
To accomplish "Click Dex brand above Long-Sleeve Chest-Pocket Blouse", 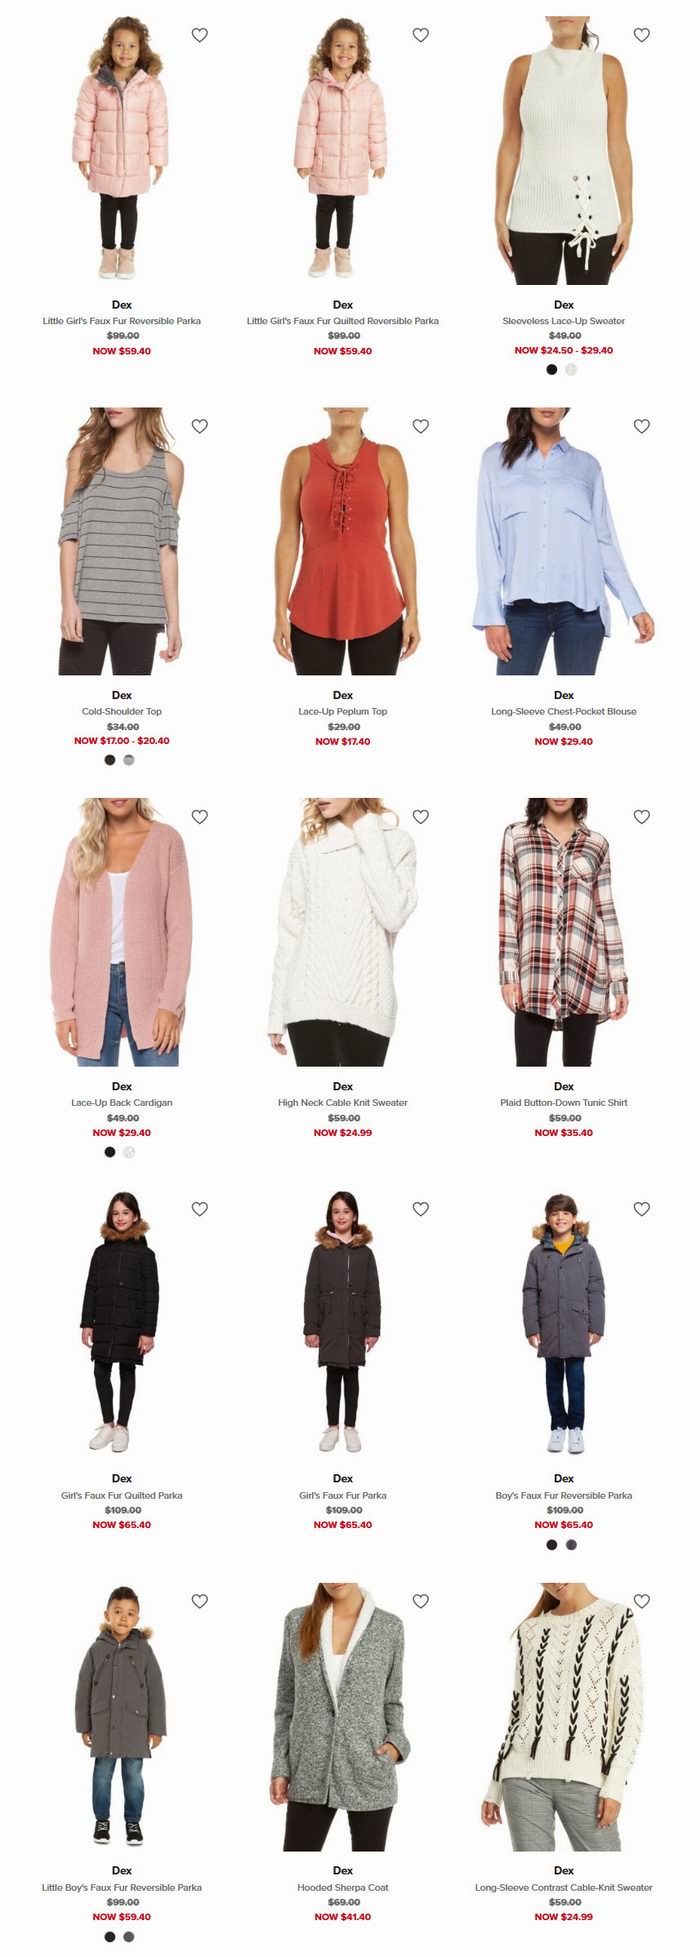I will pos(564,695).
